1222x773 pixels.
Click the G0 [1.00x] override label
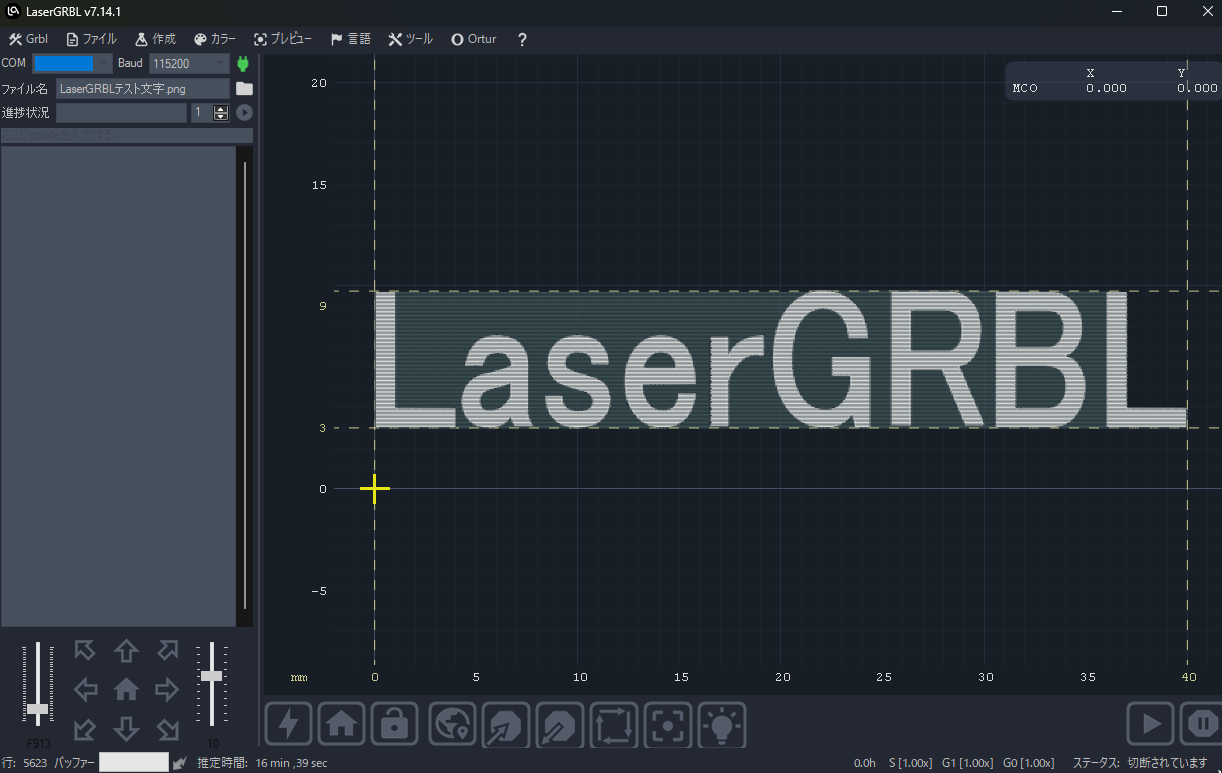1028,763
